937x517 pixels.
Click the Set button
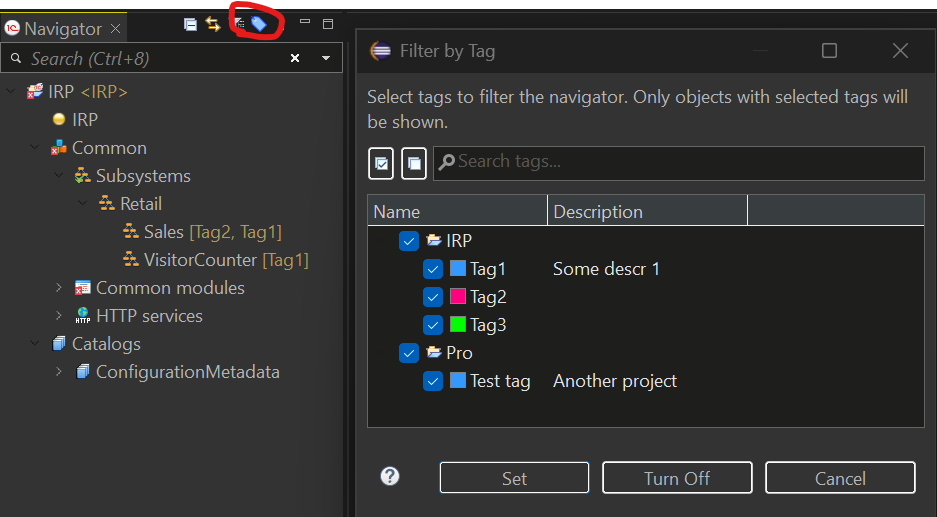click(515, 478)
